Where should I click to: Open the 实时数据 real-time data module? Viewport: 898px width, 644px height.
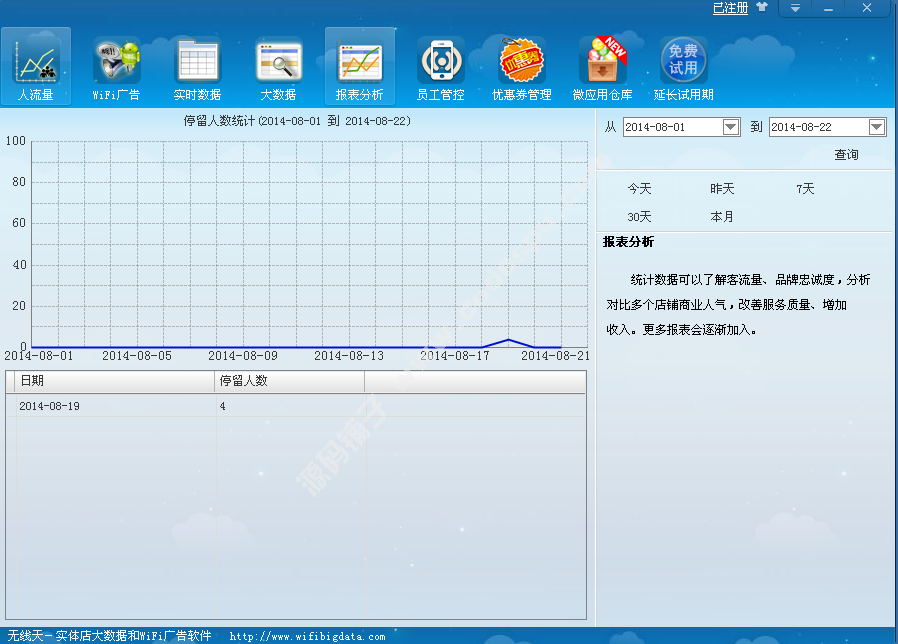198,67
